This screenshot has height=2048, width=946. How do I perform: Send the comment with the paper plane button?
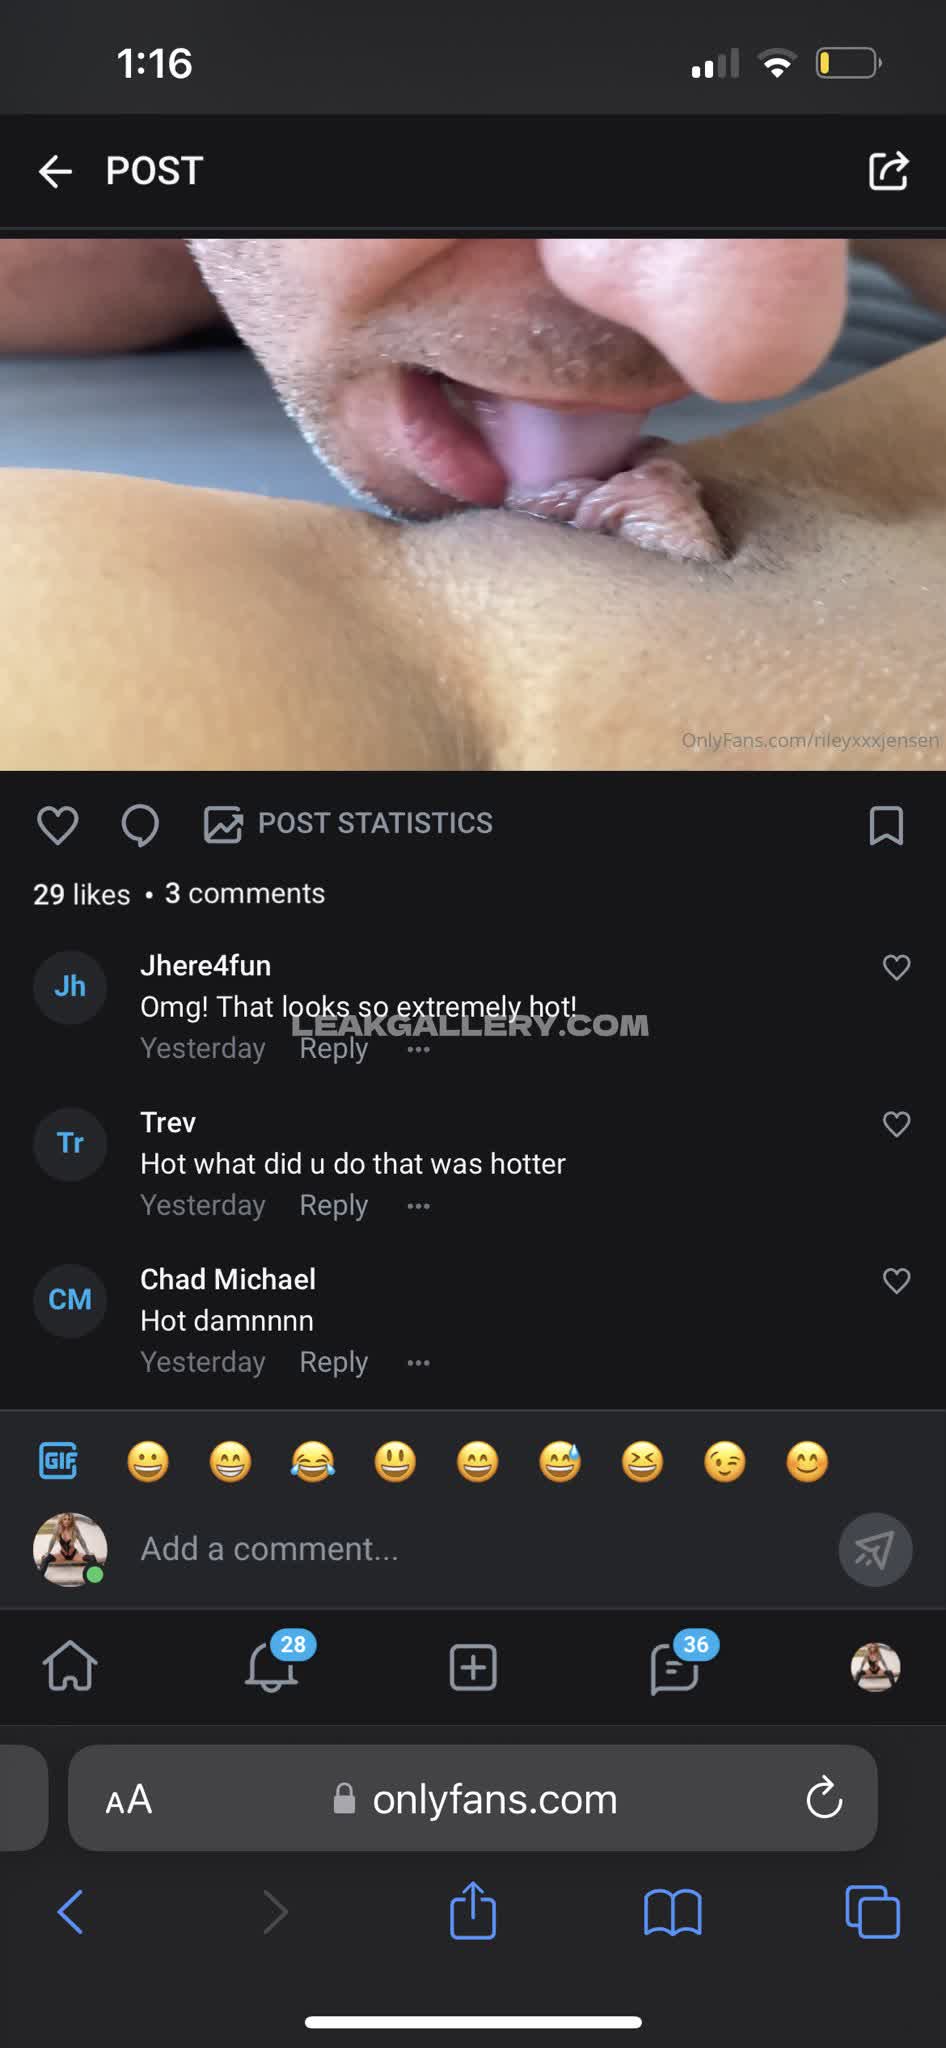[874, 1550]
